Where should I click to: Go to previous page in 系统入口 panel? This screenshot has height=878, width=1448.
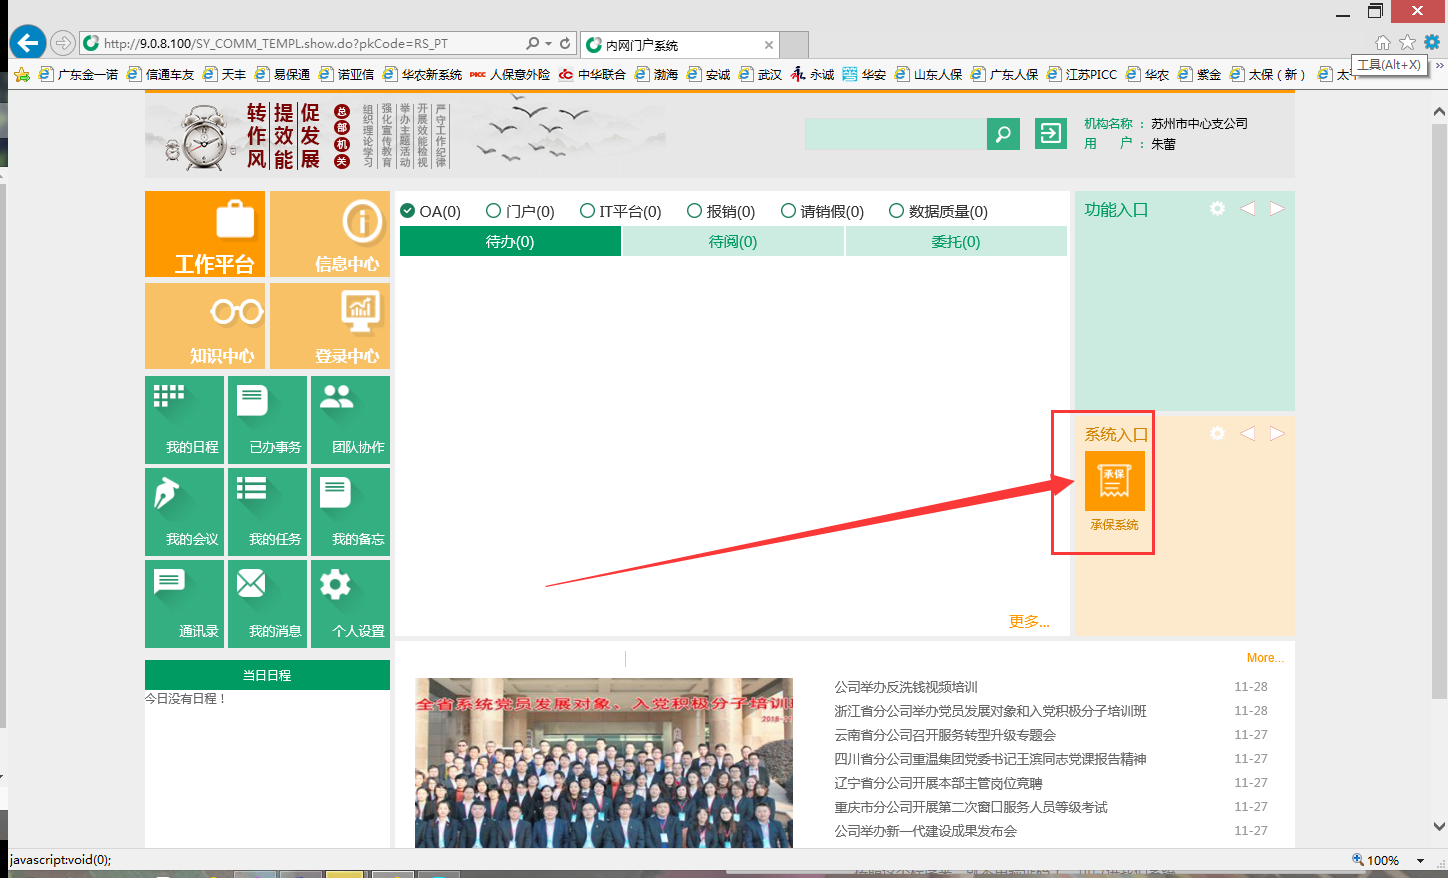pos(1247,433)
